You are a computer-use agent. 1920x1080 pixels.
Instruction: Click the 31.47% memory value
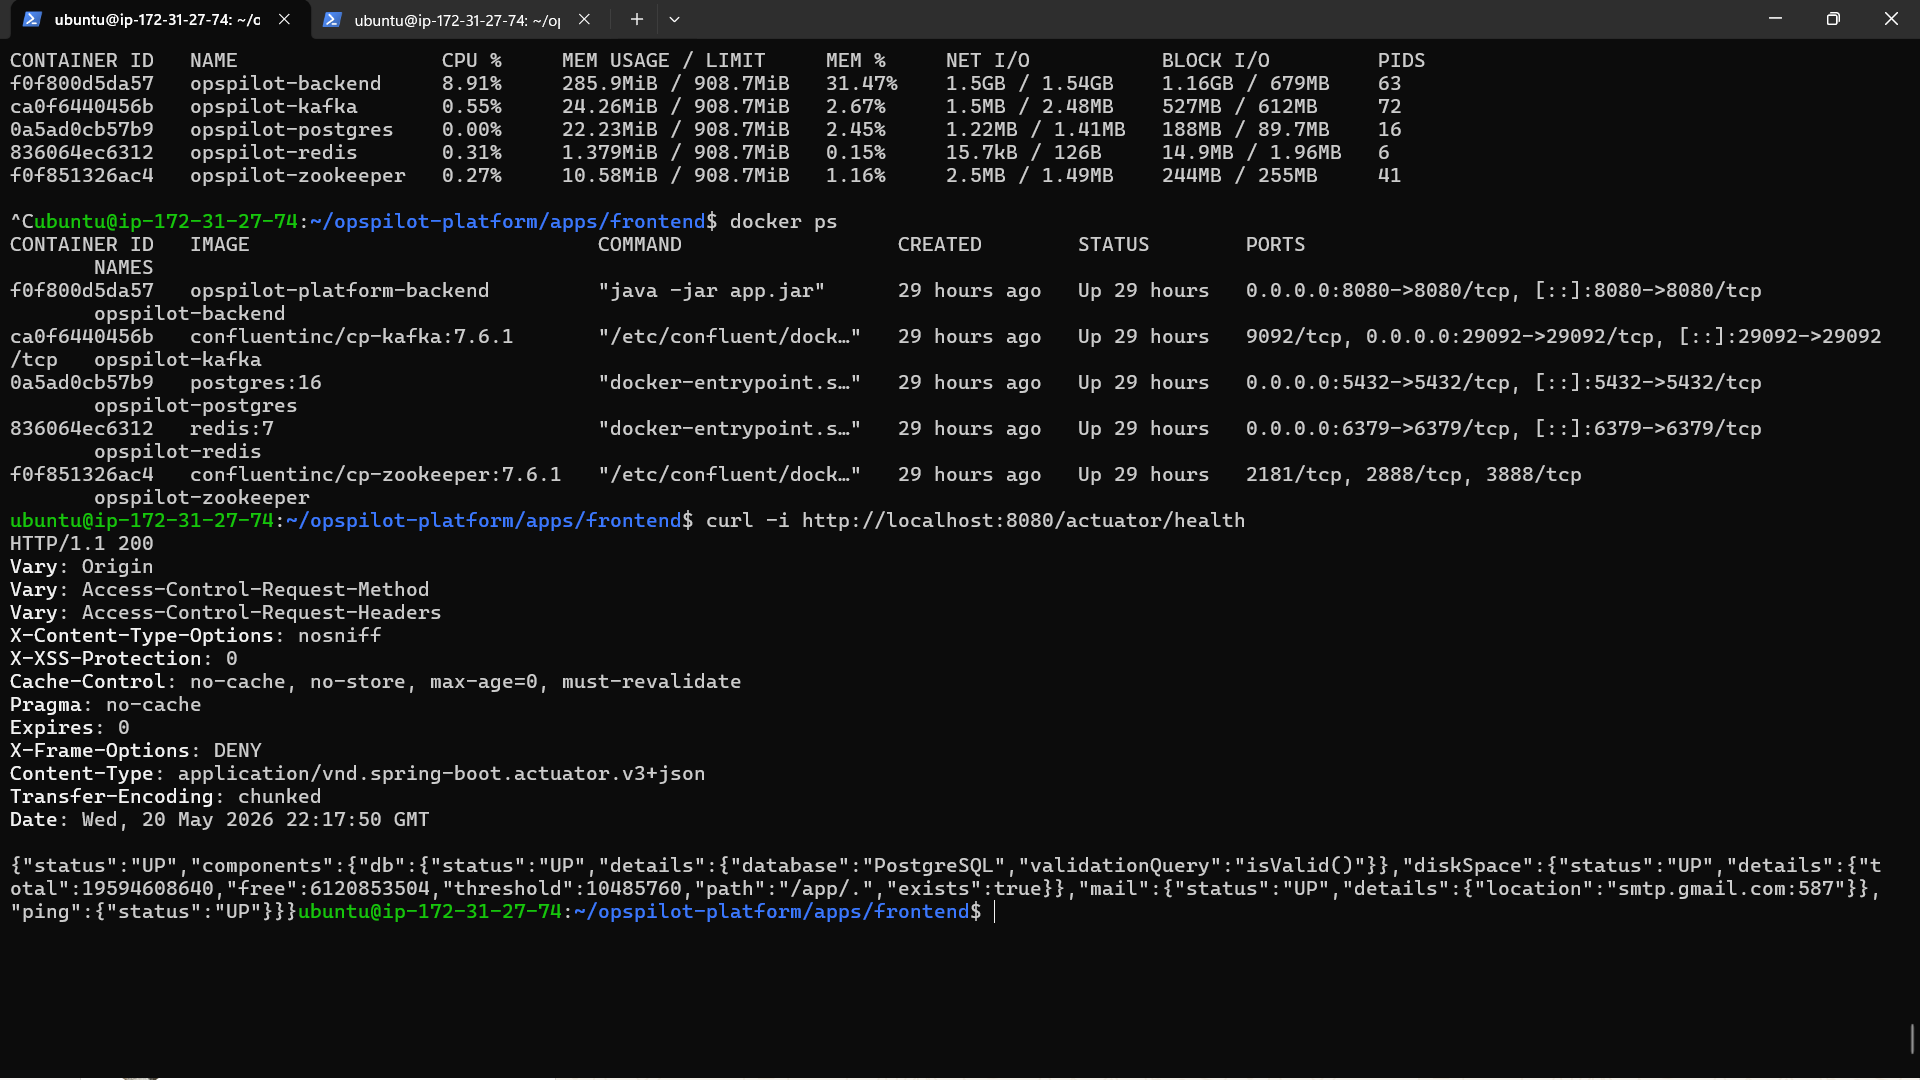[x=861, y=84]
